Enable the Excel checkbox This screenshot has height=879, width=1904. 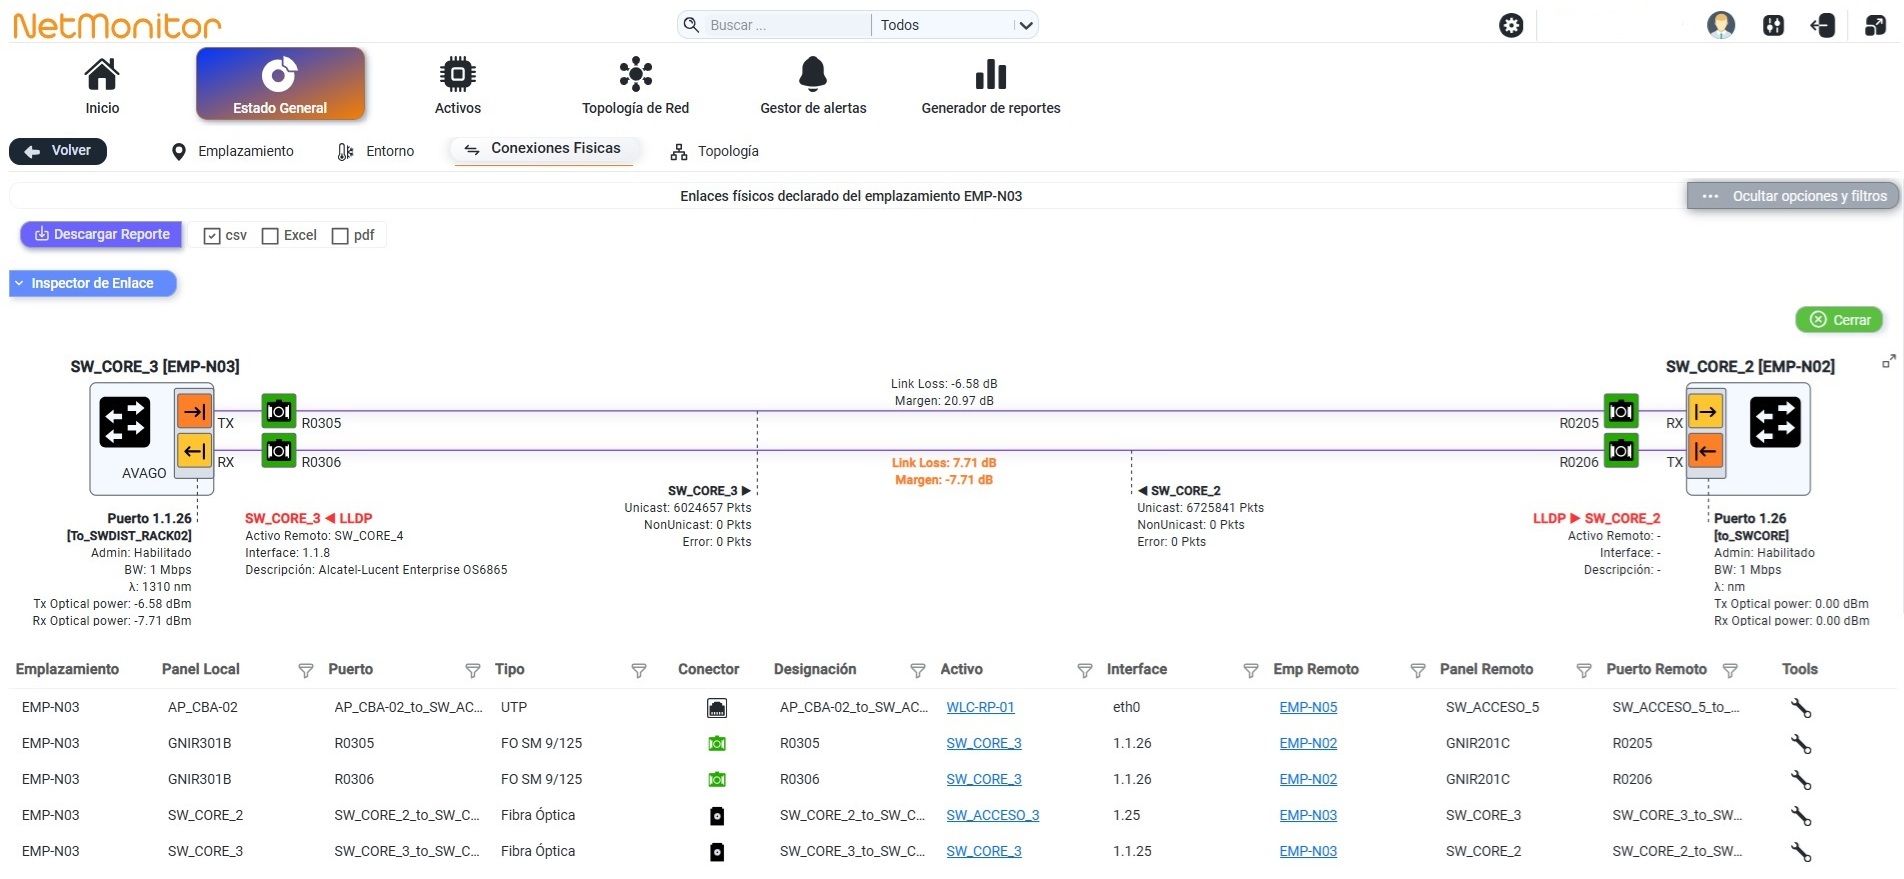pos(270,236)
